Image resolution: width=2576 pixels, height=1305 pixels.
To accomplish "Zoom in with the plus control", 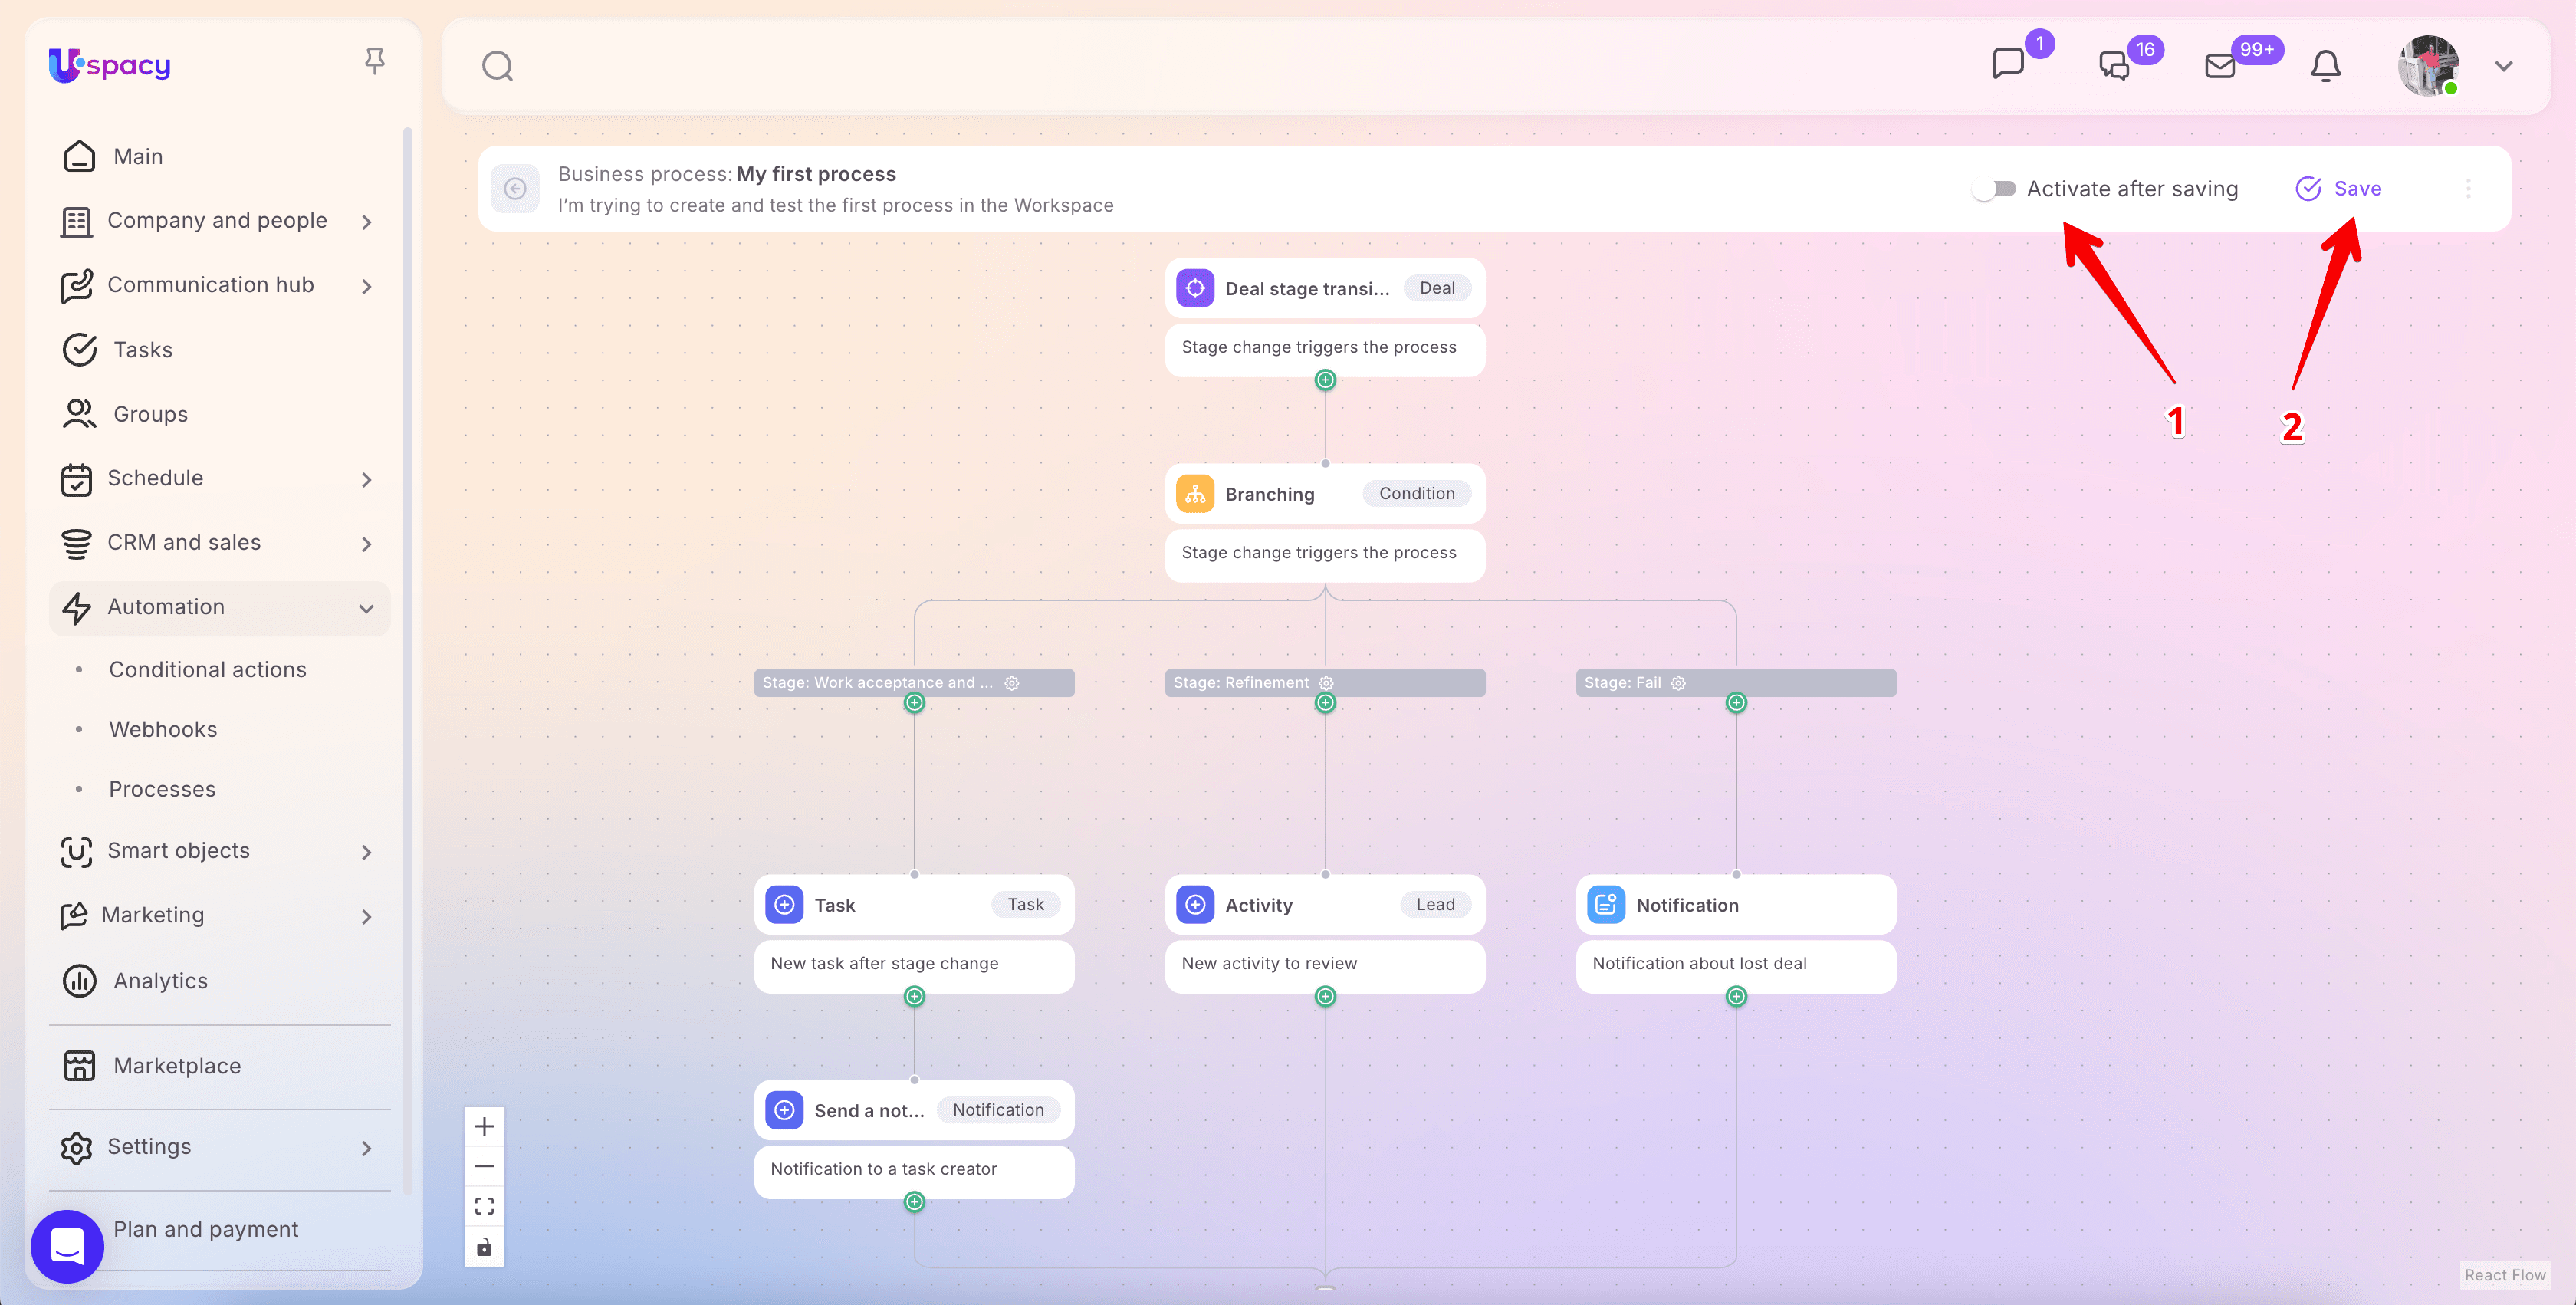I will point(484,1126).
